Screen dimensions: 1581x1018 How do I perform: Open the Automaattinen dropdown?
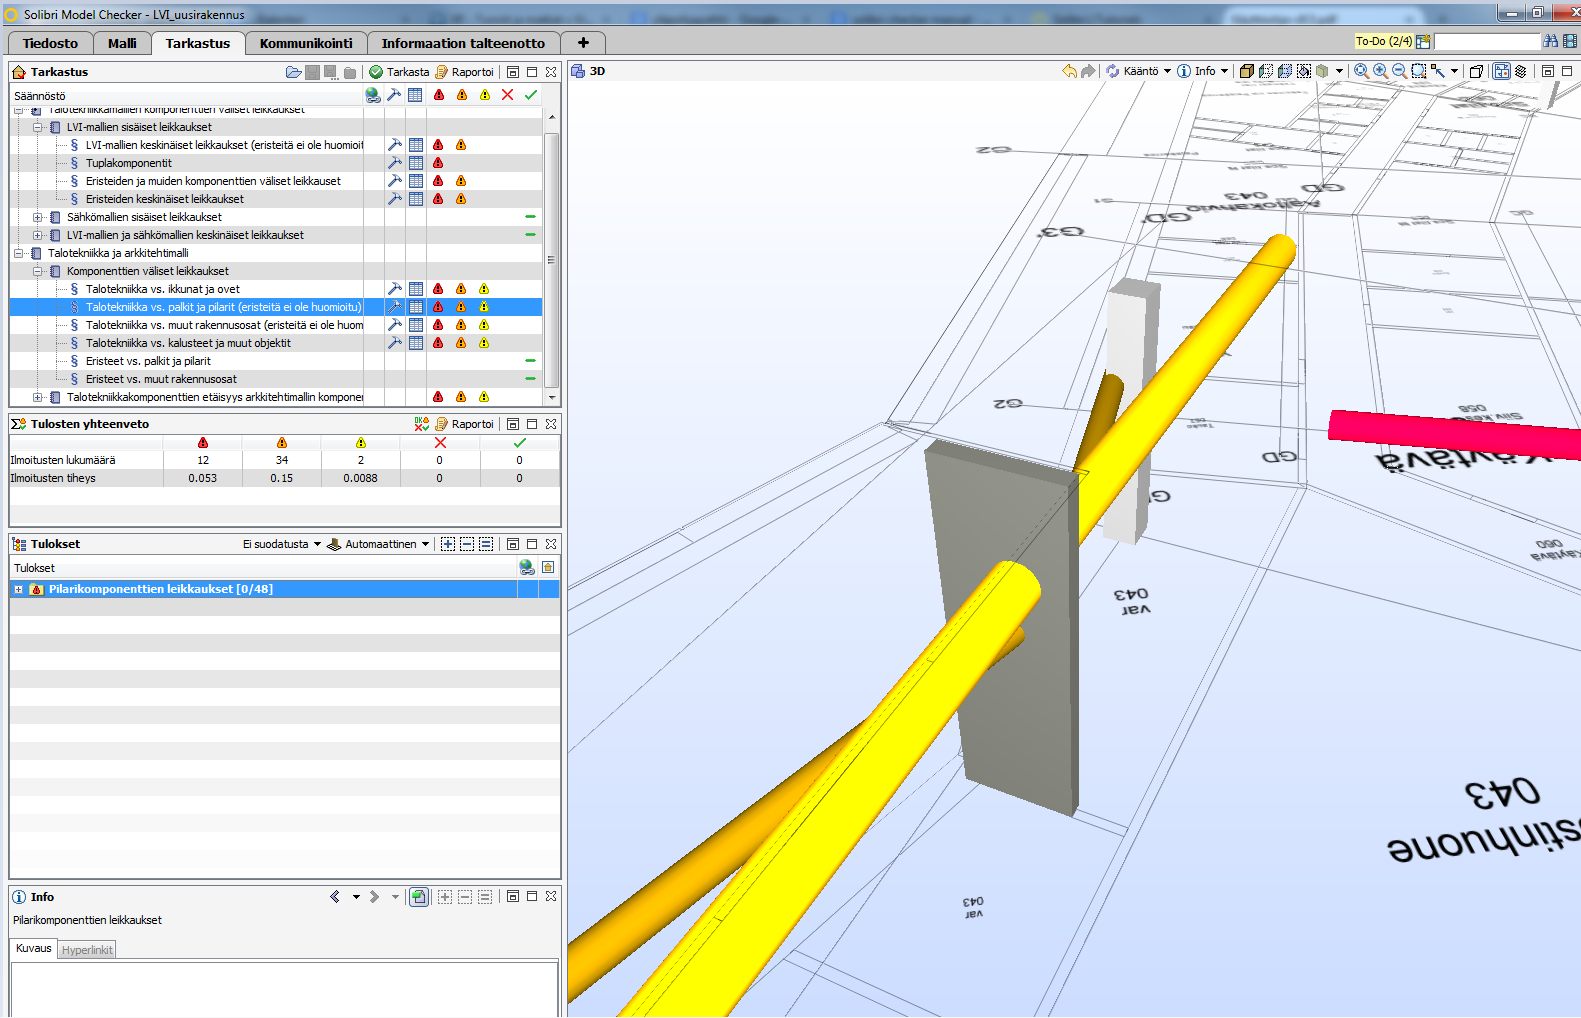379,544
